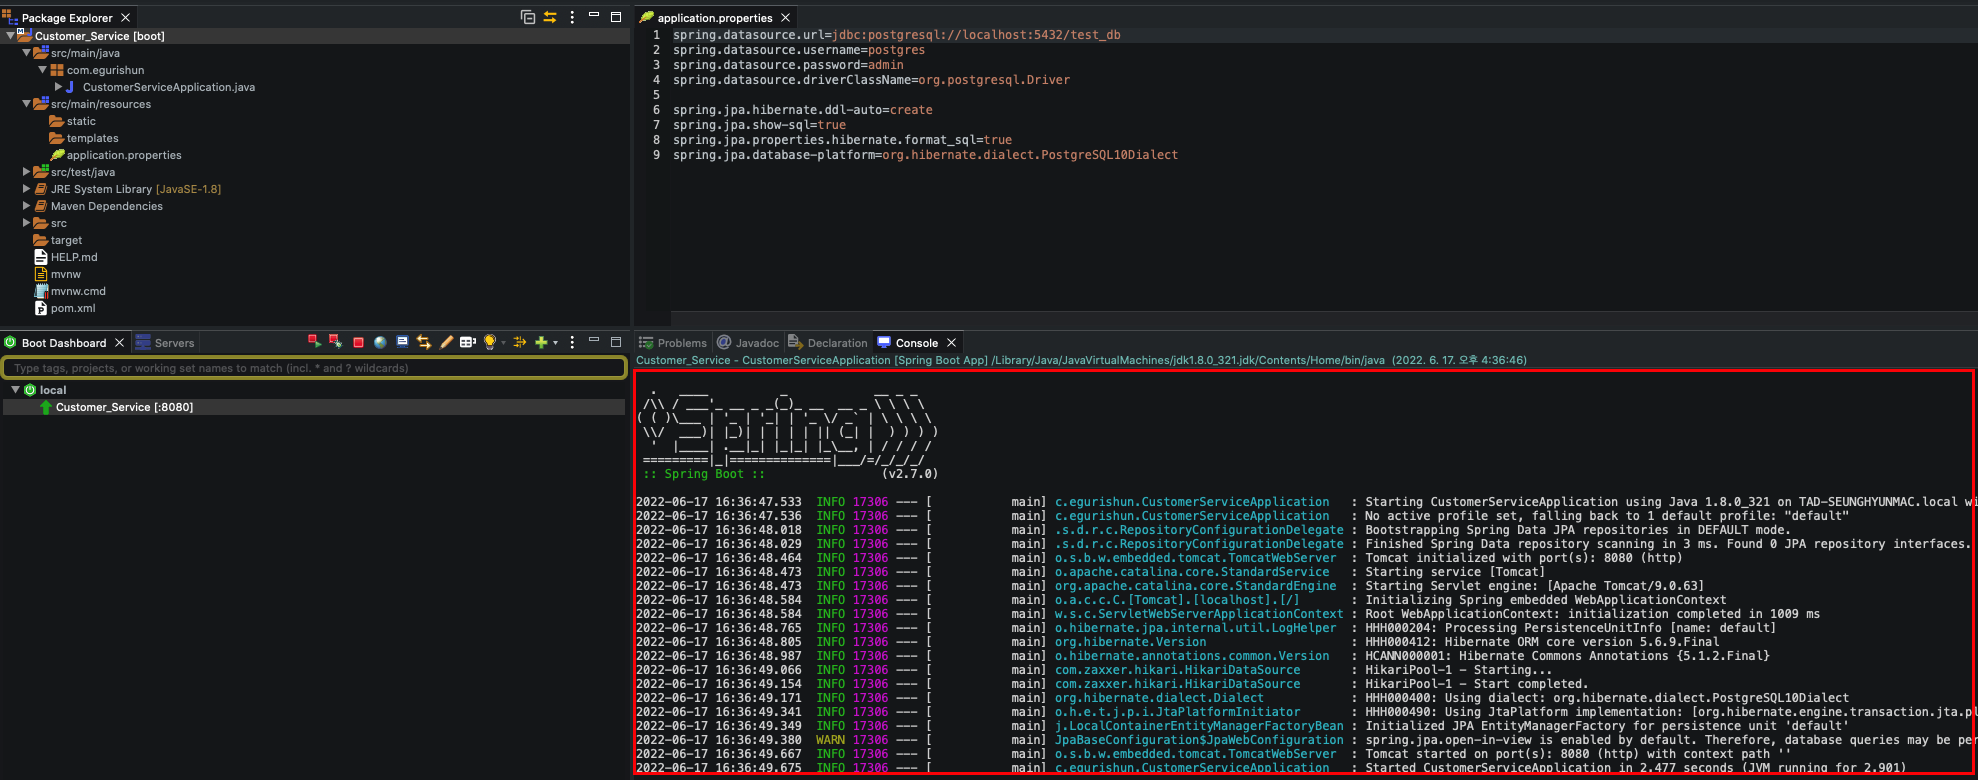This screenshot has height=780, width=1978.
Task: Switch to the Javadoc tab
Action: 749,343
